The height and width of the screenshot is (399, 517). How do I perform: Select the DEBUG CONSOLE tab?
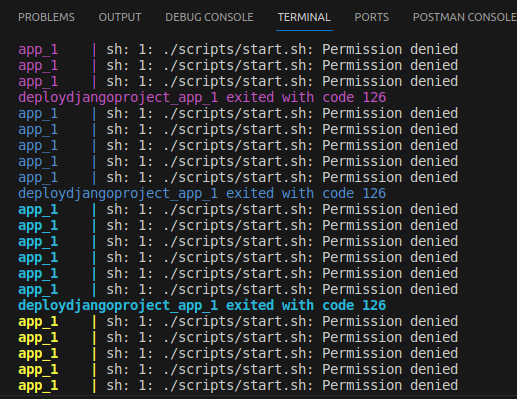coord(209,17)
